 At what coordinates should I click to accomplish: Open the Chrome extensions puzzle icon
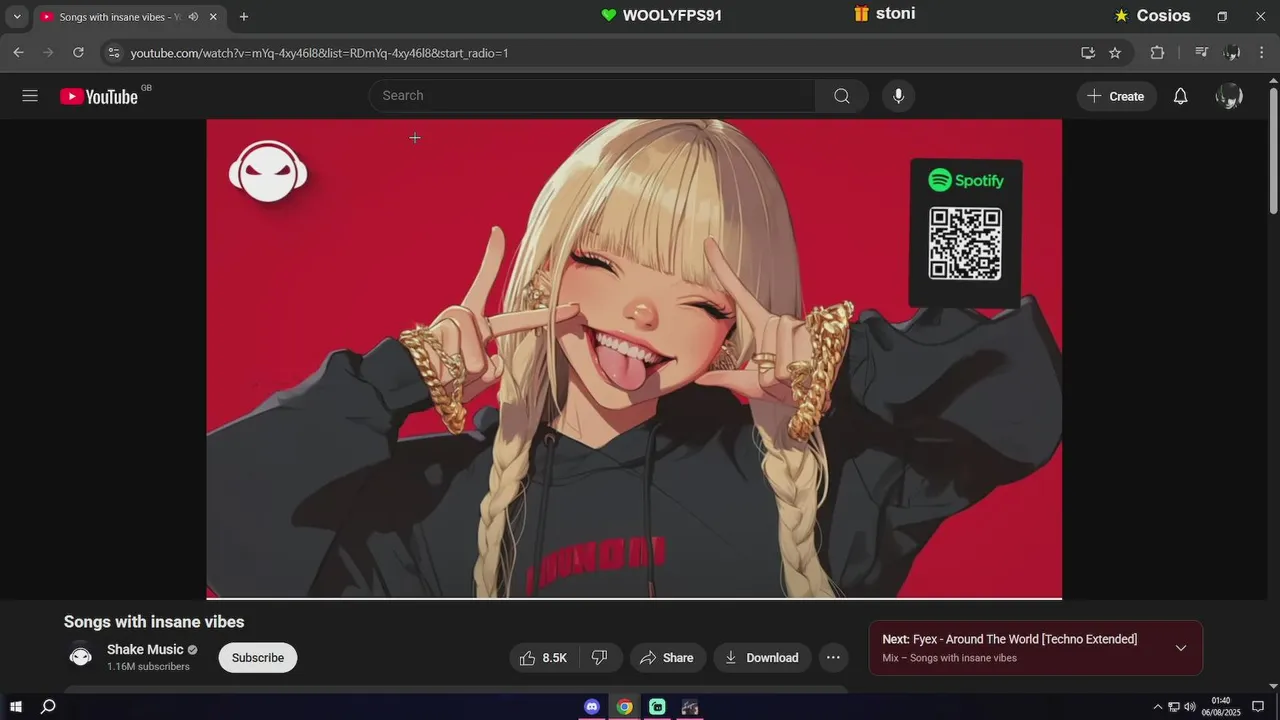[x=1157, y=53]
